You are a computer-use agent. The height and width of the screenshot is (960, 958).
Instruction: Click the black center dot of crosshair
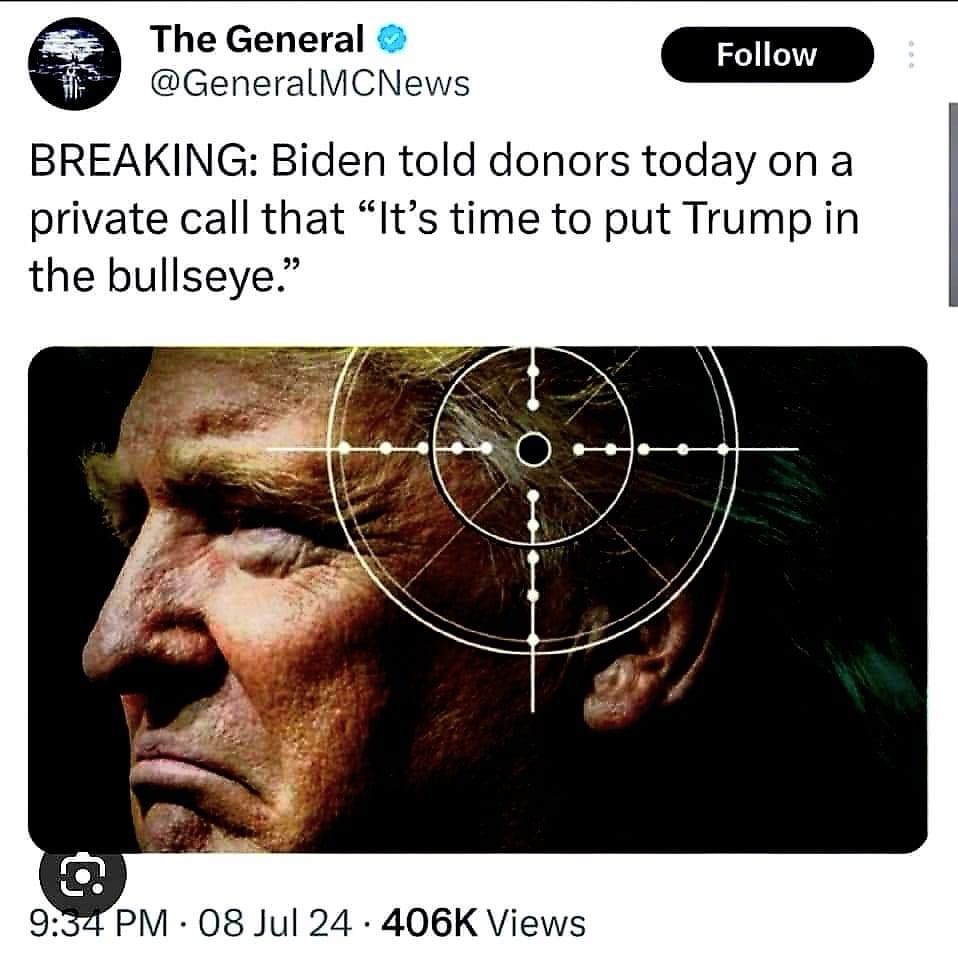pos(533,450)
